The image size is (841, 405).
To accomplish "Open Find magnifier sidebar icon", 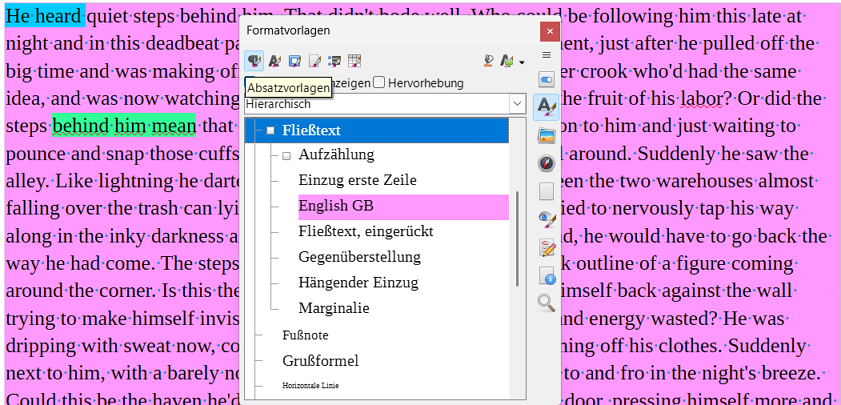I will tap(546, 304).
